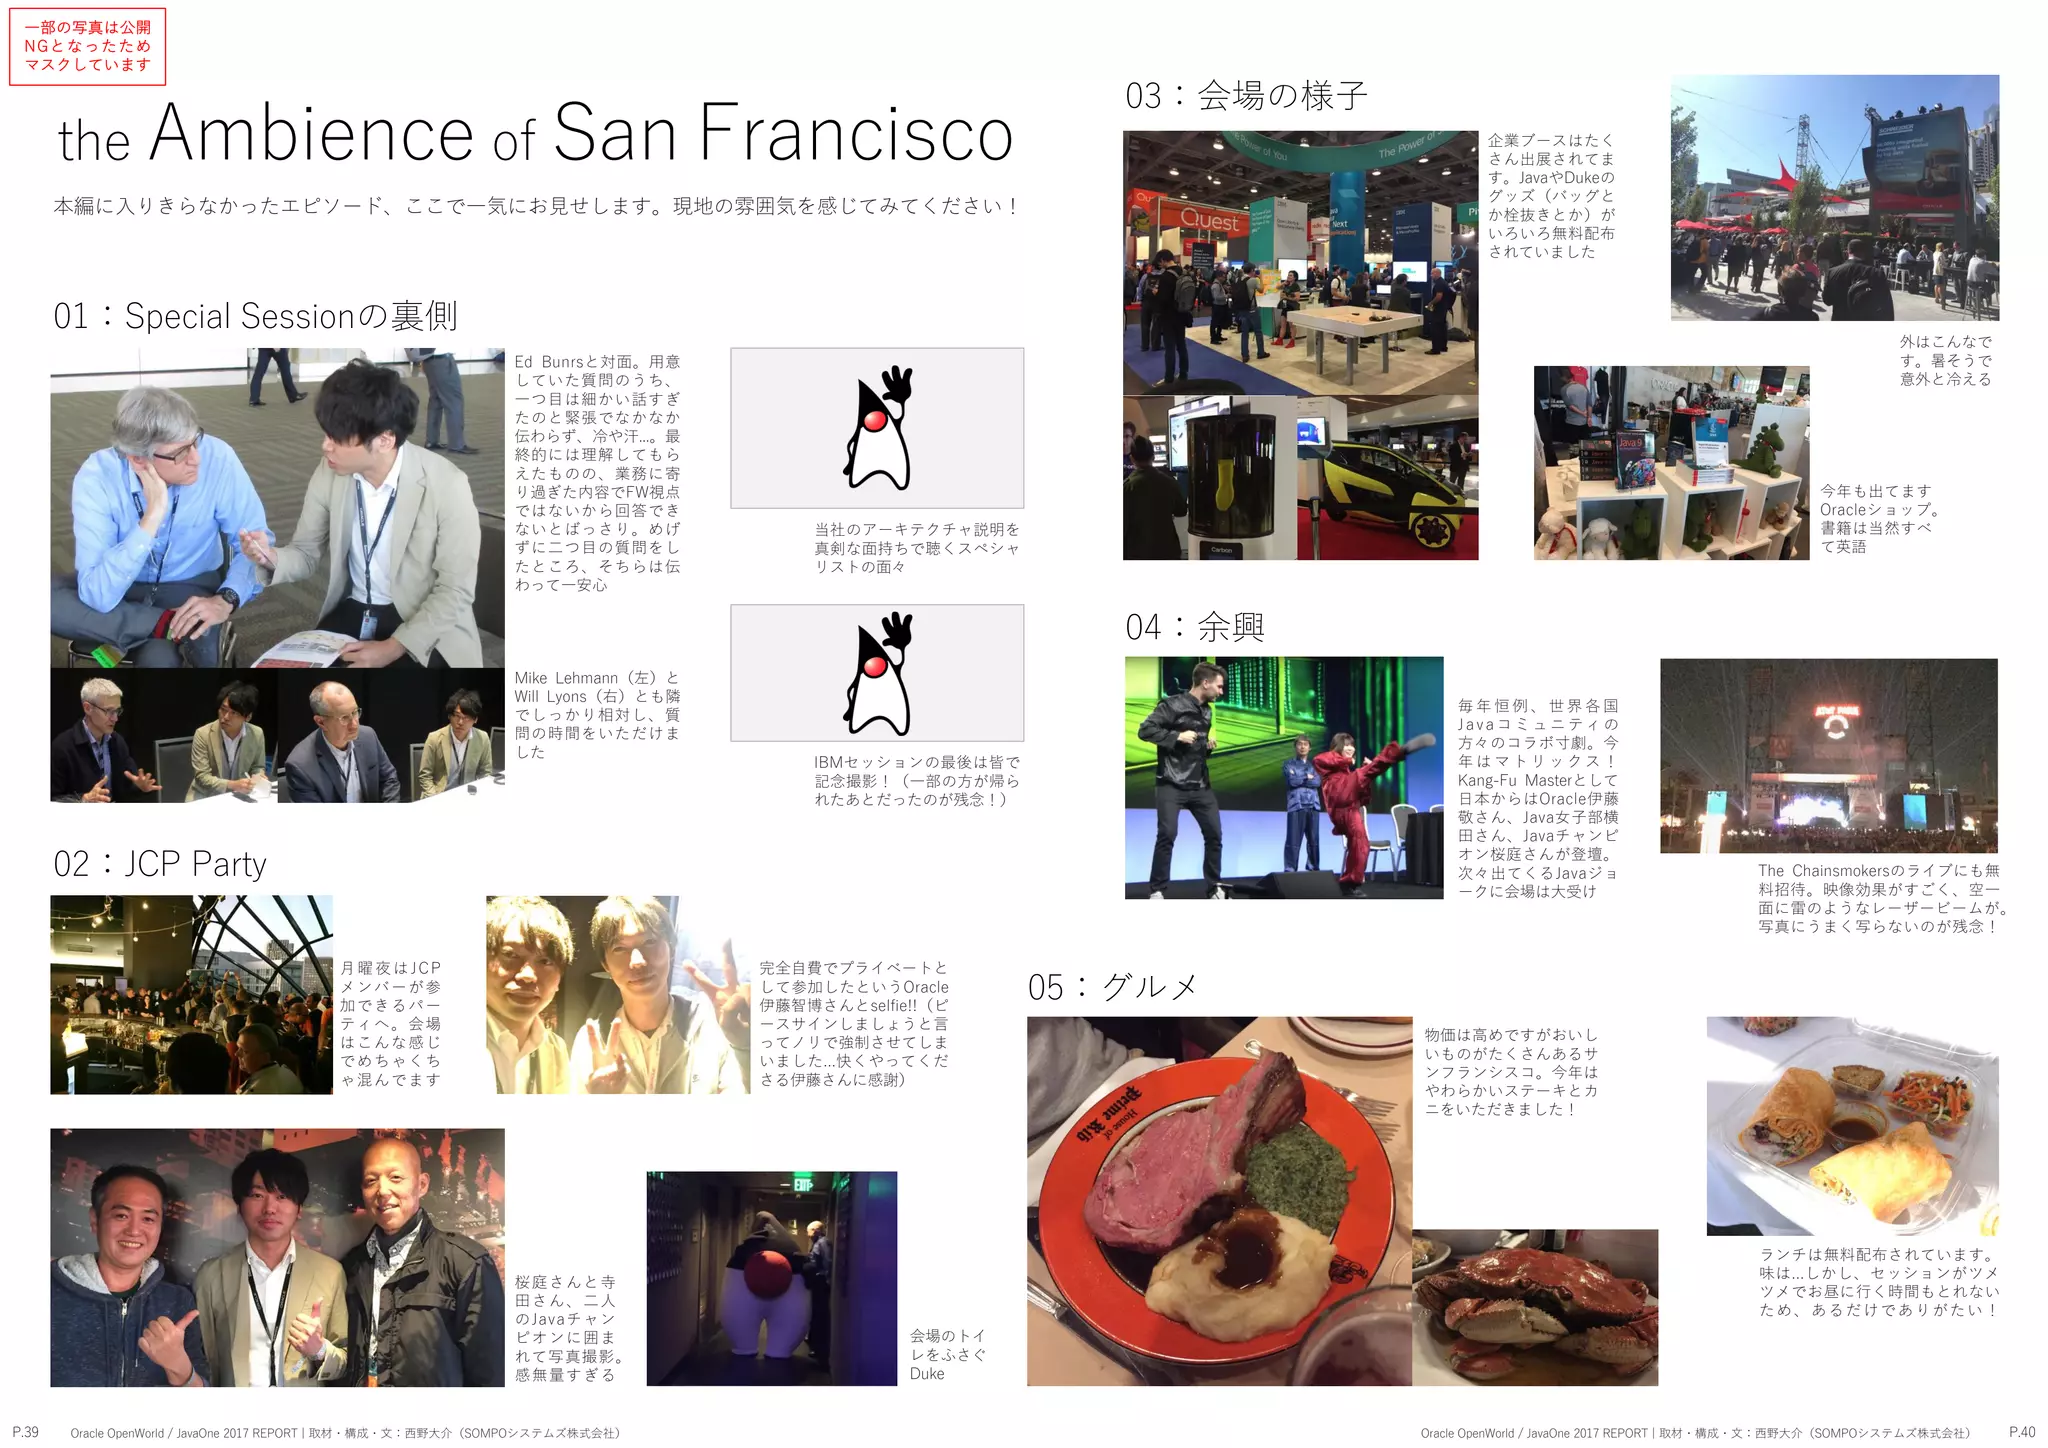This screenshot has height=1448, width=2048.
Task: Click the caption '桜庭さんと寺田さん、二人のJavaチャンピオン'
Action: pyautogui.click(x=569, y=1328)
